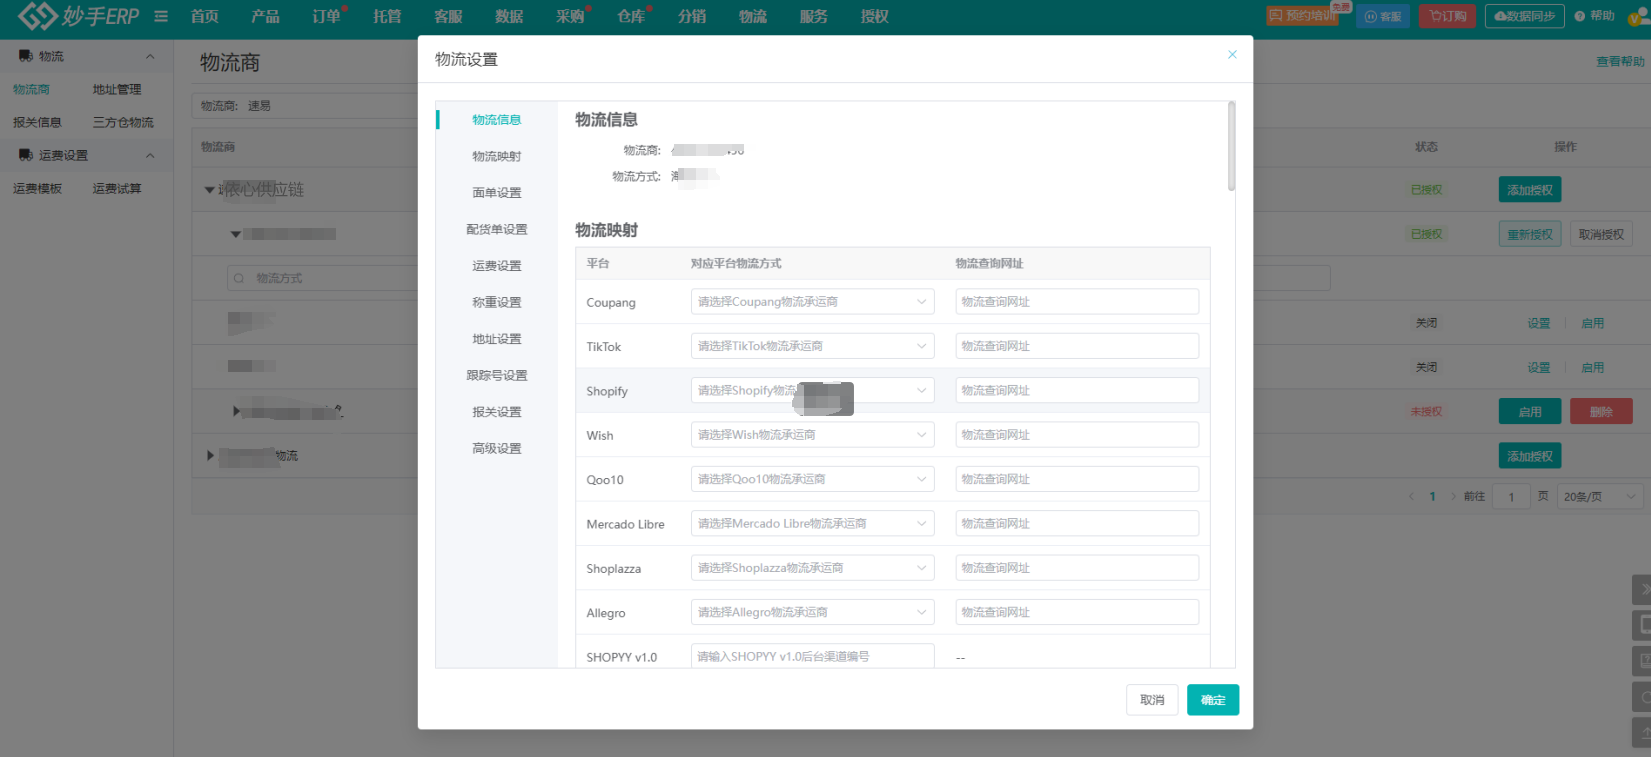Click Coupang 物流查询网址 input field

pos(1077,302)
